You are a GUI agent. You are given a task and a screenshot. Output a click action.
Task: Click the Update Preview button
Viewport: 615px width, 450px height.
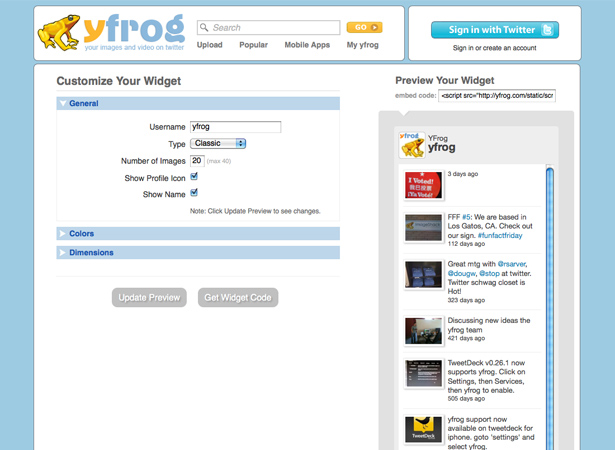[149, 297]
